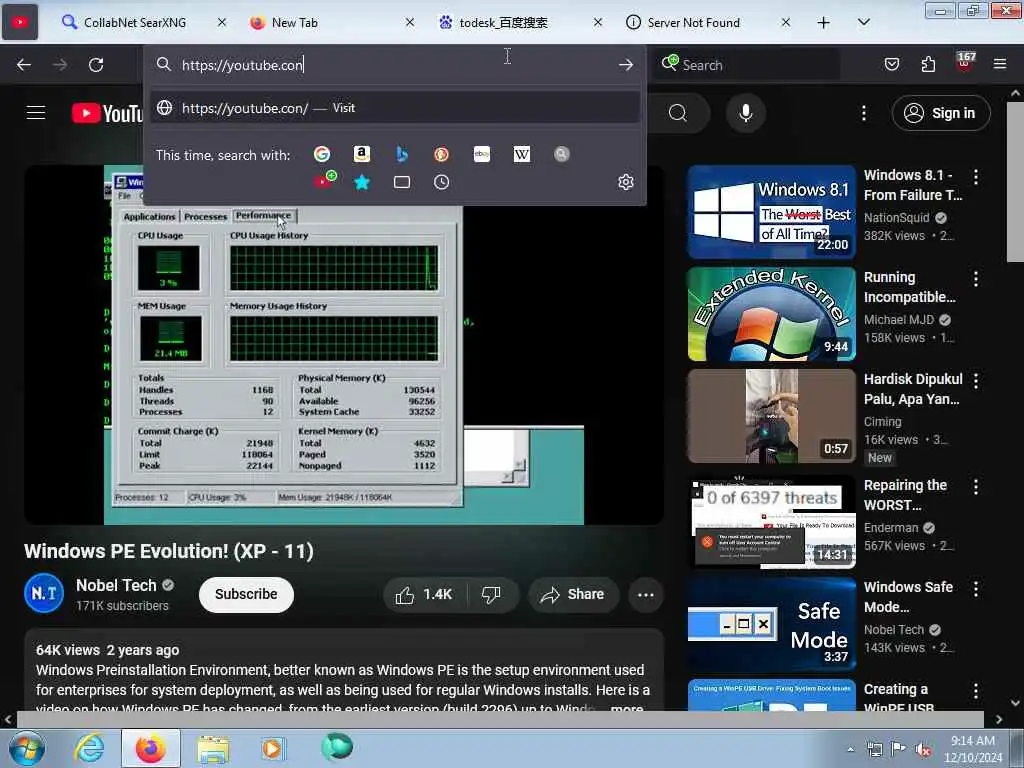Image resolution: width=1024 pixels, height=768 pixels.
Task: Open YouTube guide hamburger menu
Action: coord(36,113)
